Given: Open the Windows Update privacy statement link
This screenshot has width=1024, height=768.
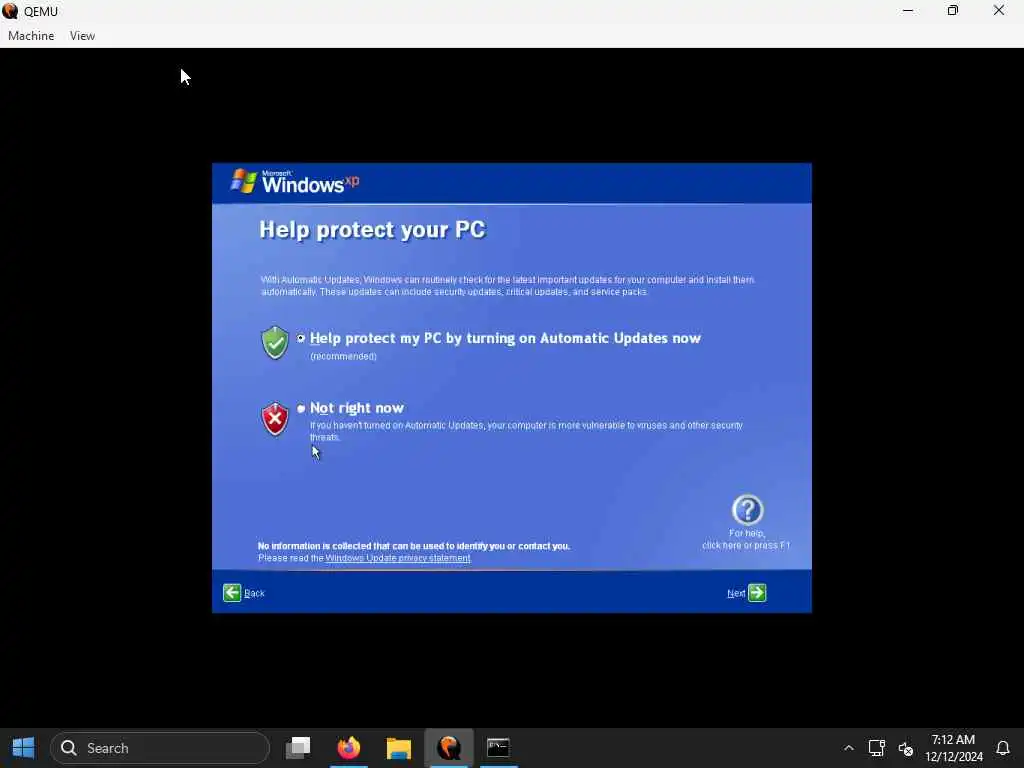Looking at the screenshot, I should (398, 558).
